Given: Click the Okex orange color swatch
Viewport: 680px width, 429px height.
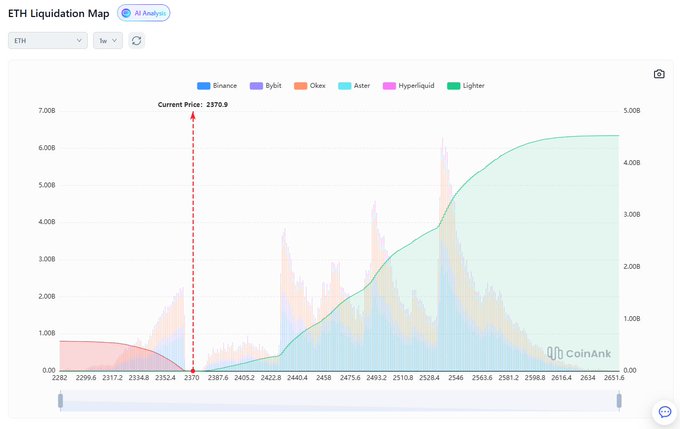Looking at the screenshot, I should (x=300, y=85).
